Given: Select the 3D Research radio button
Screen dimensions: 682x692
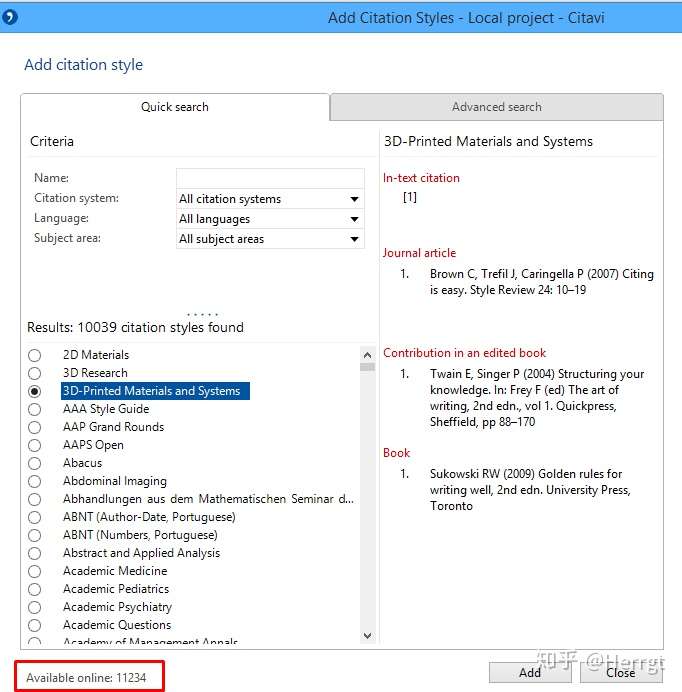Looking at the screenshot, I should (x=34, y=373).
